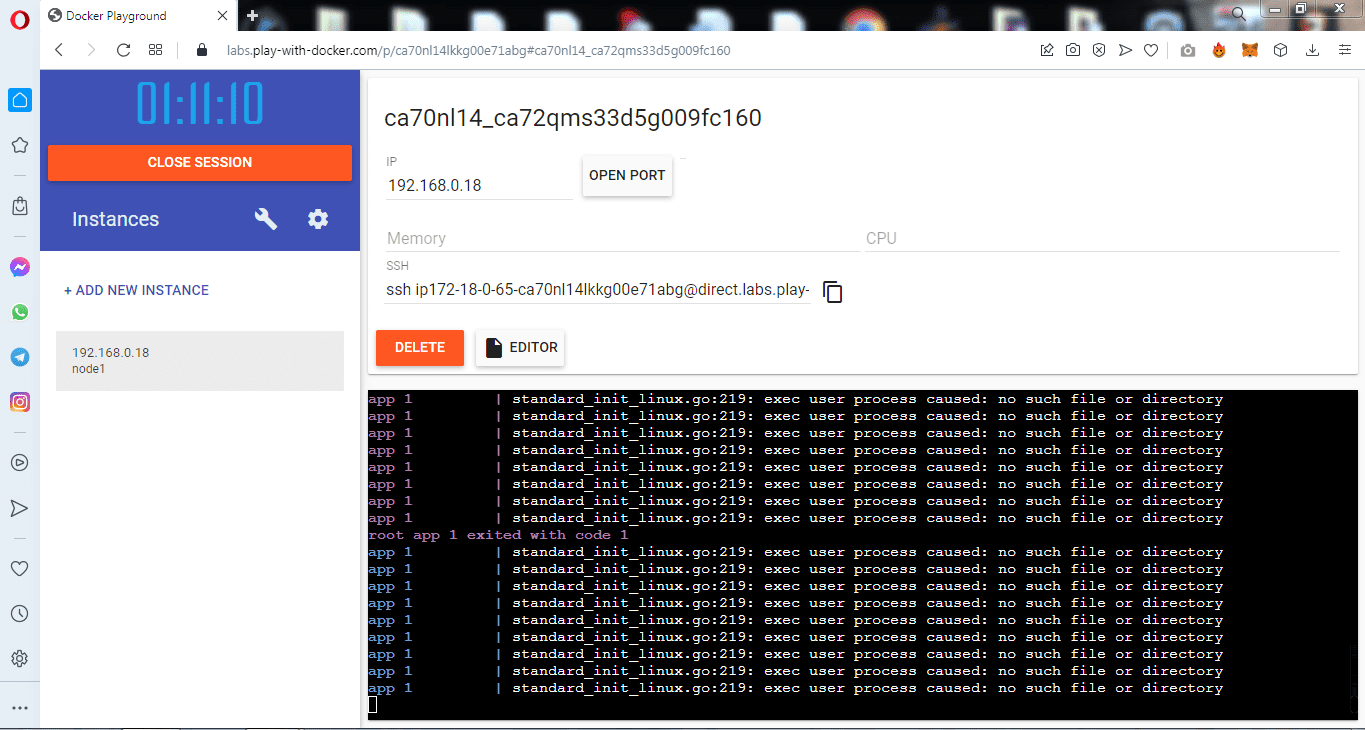The width and height of the screenshot is (1365, 730).
Task: Open a new tab with plus icon
Action: click(252, 15)
